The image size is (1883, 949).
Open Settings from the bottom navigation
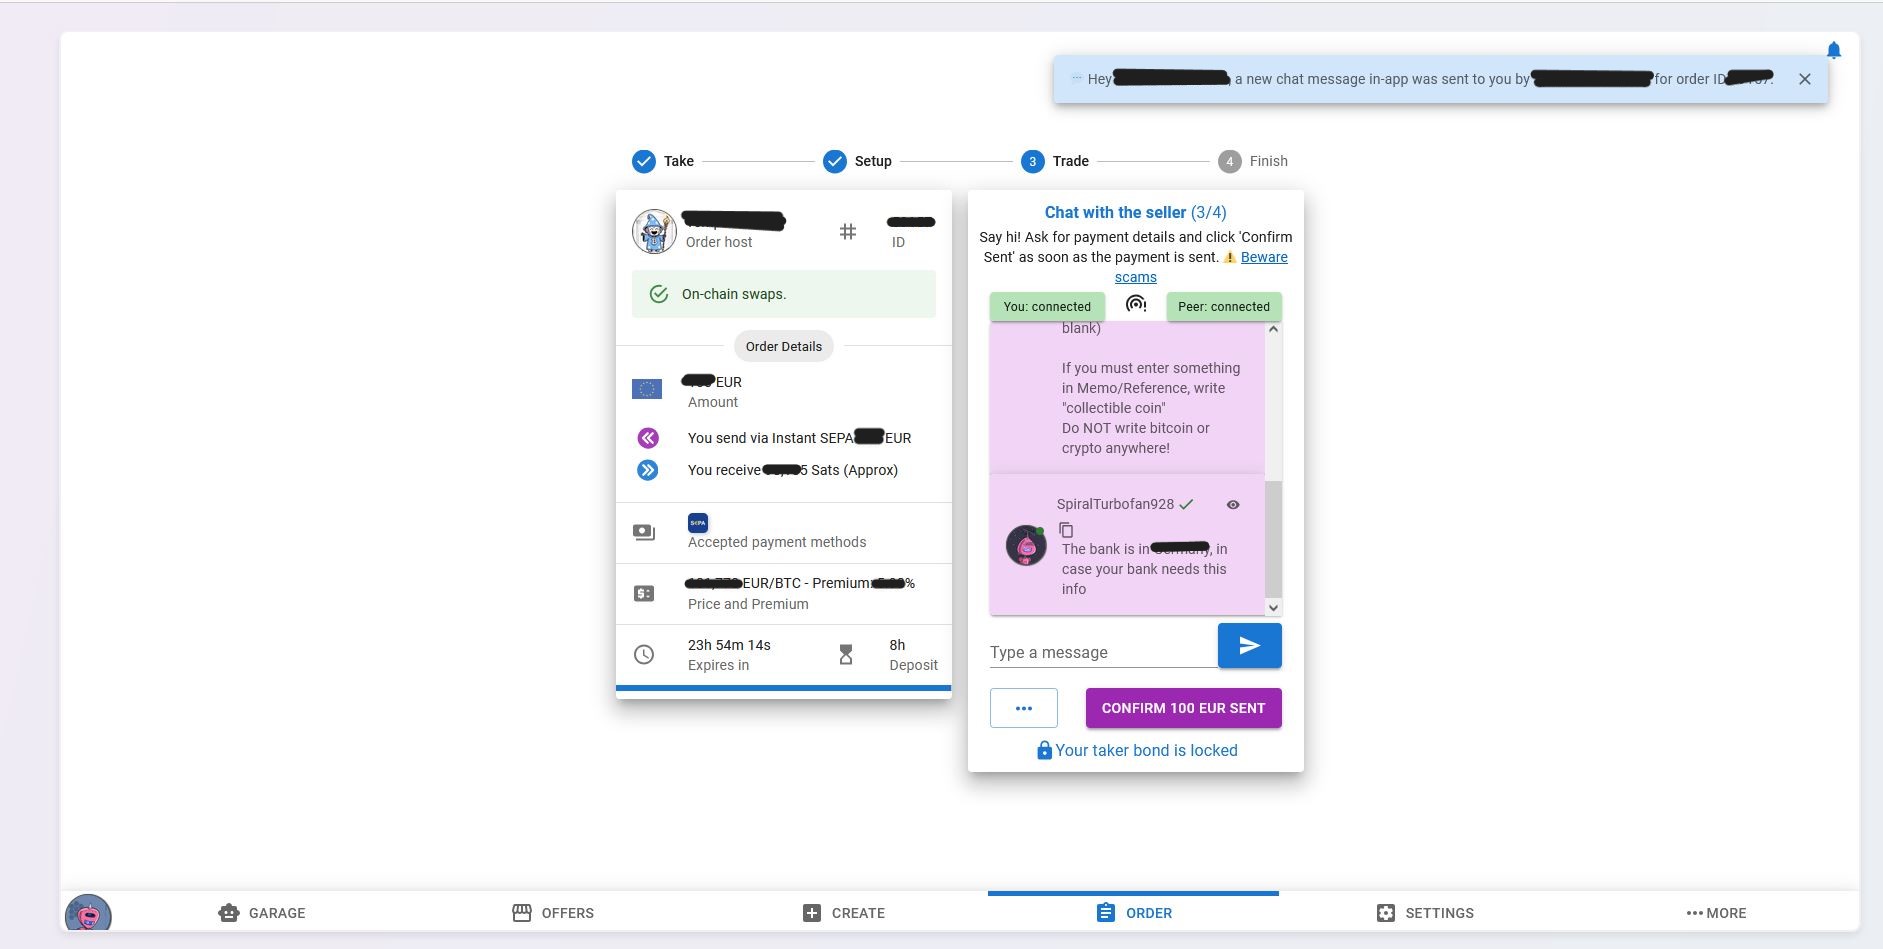click(x=1427, y=912)
